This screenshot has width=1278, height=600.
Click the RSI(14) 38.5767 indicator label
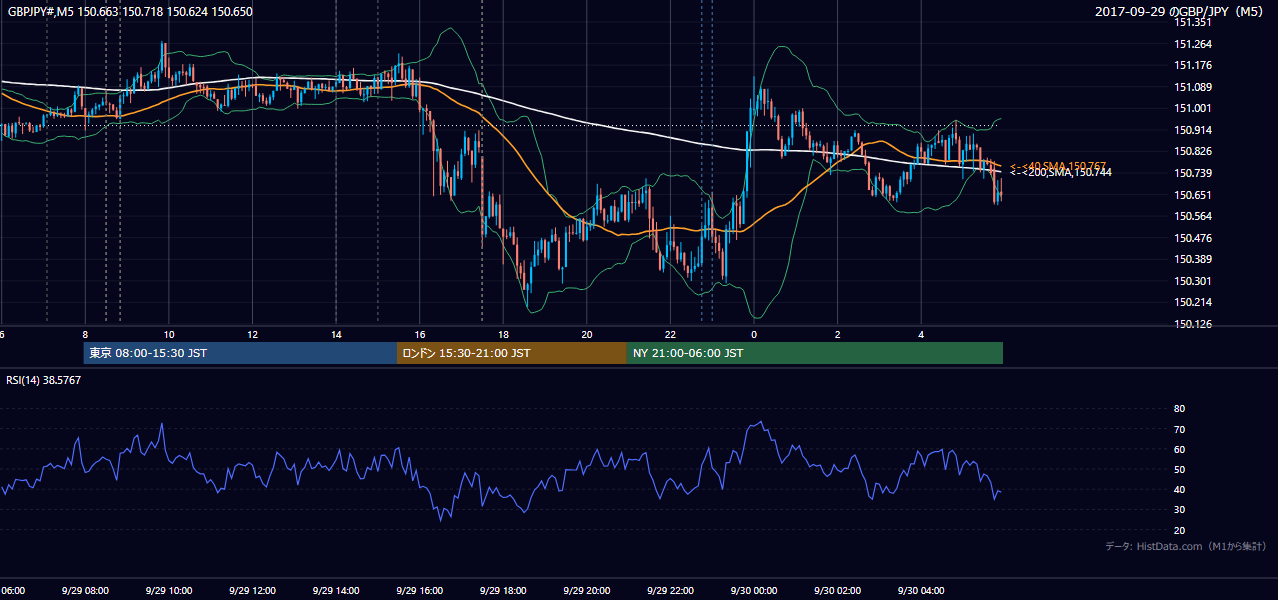click(x=43, y=380)
